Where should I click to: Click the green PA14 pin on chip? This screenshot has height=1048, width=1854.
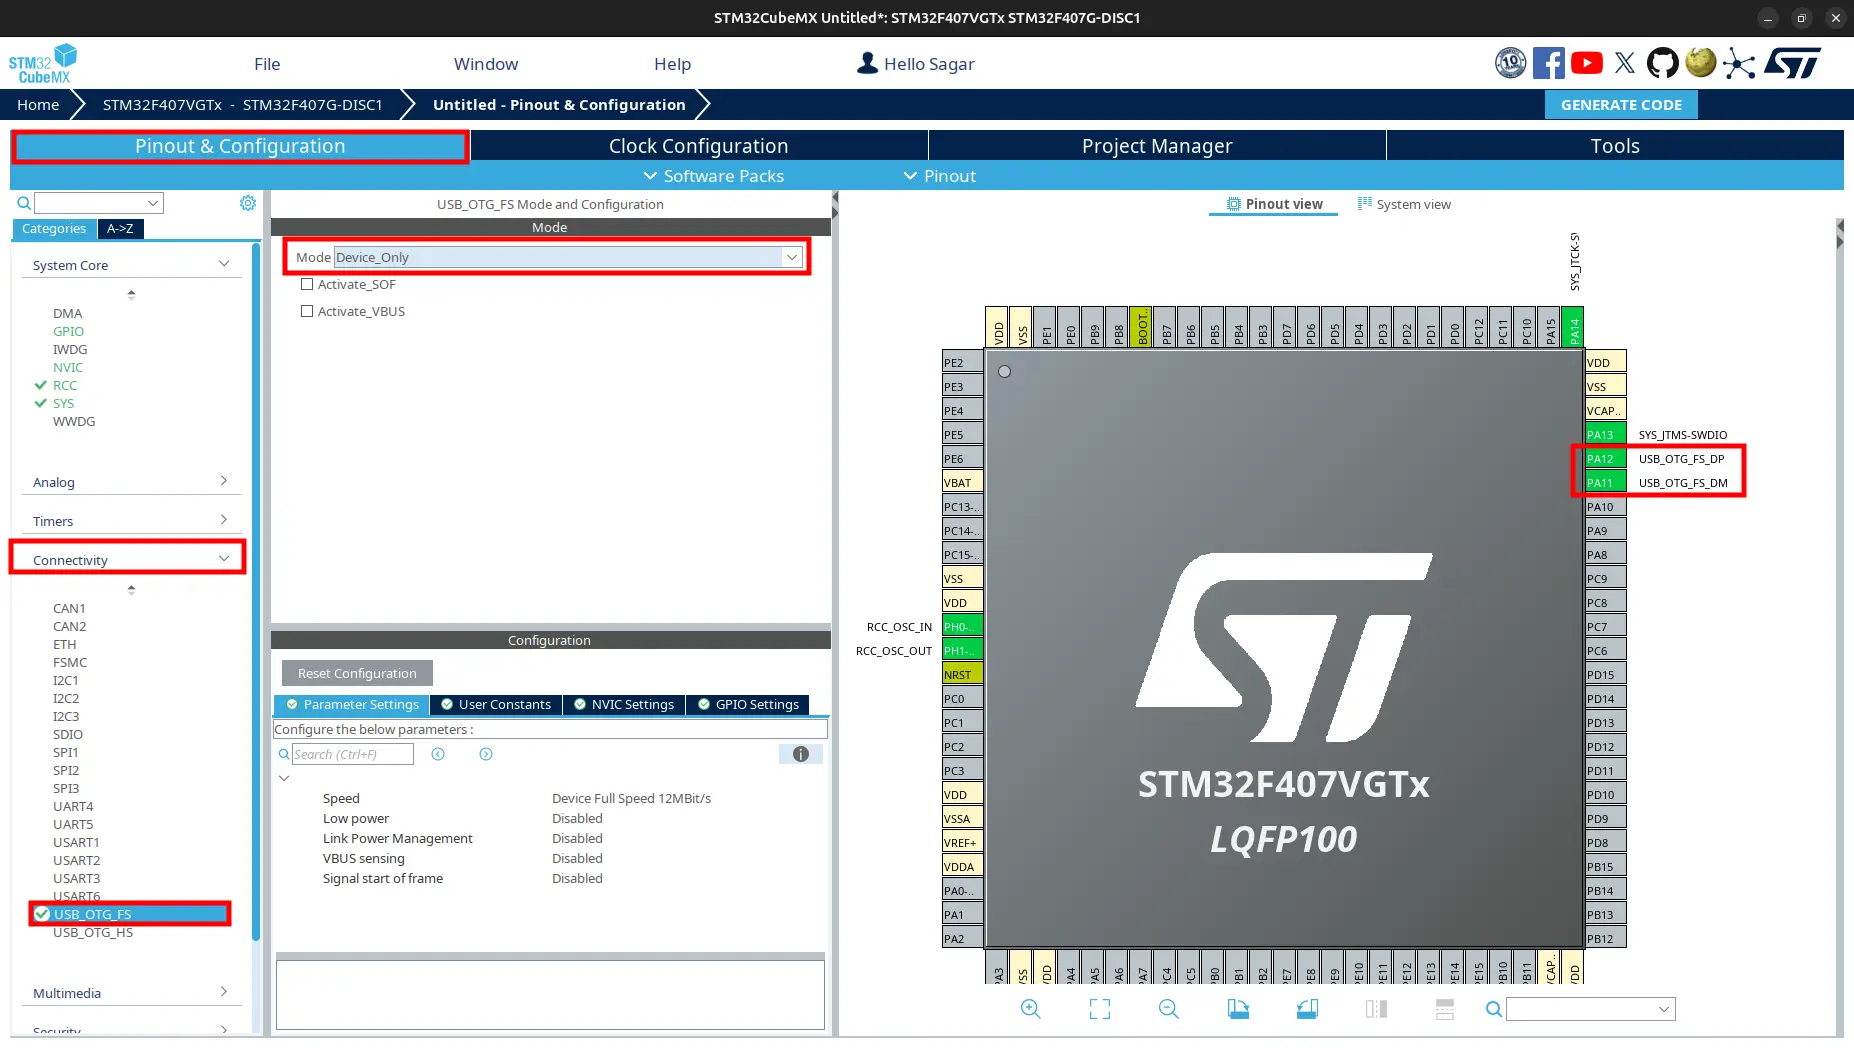point(1574,326)
